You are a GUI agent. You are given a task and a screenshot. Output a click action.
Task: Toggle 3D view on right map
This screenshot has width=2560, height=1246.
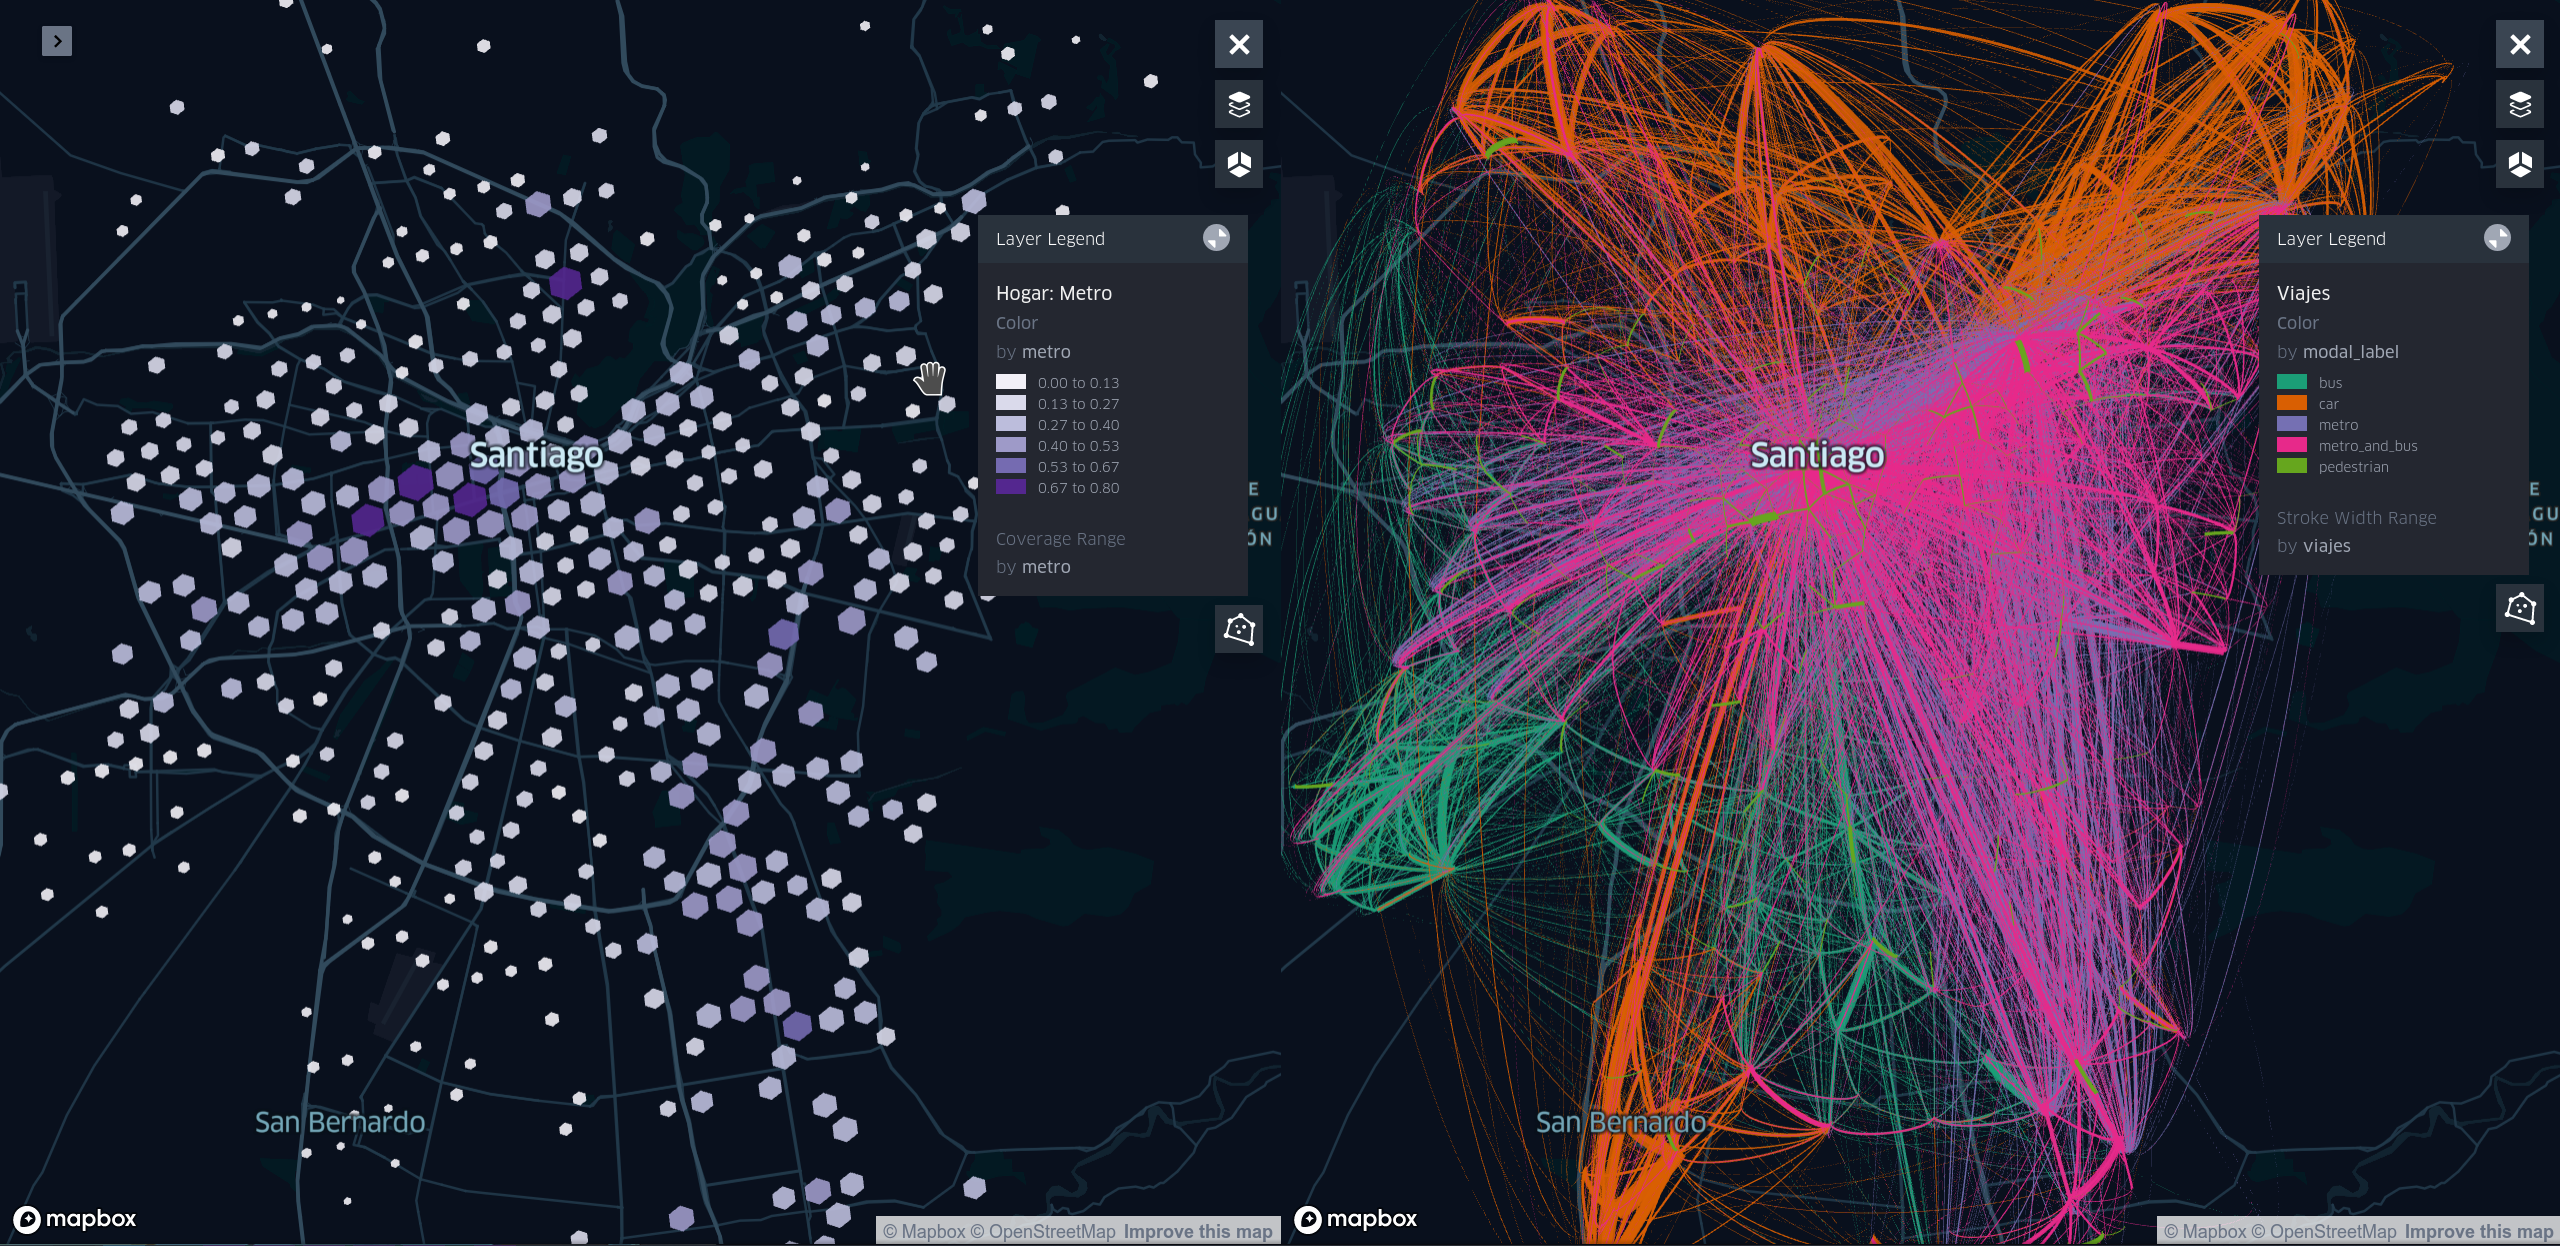click(2519, 164)
